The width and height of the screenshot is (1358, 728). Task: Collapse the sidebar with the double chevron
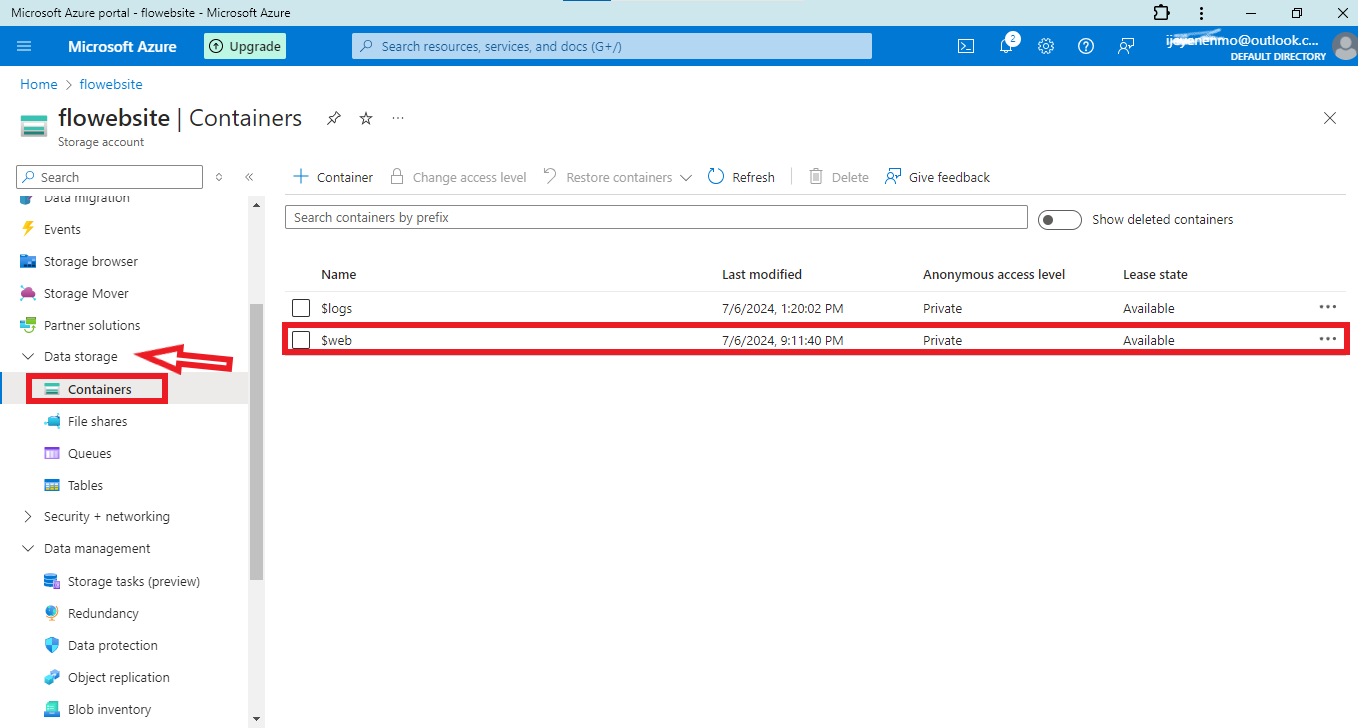click(249, 177)
